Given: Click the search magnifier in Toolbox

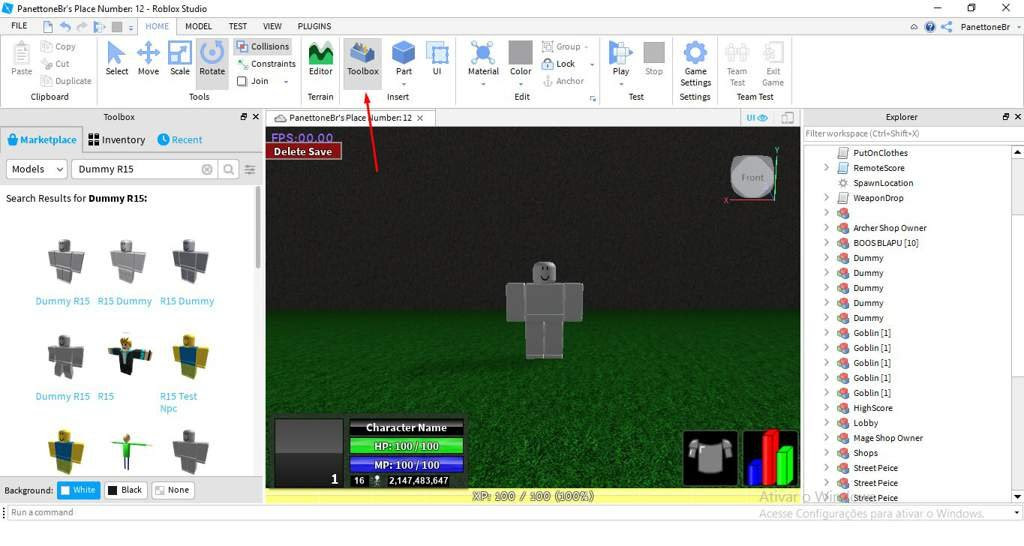Looking at the screenshot, I should 229,169.
